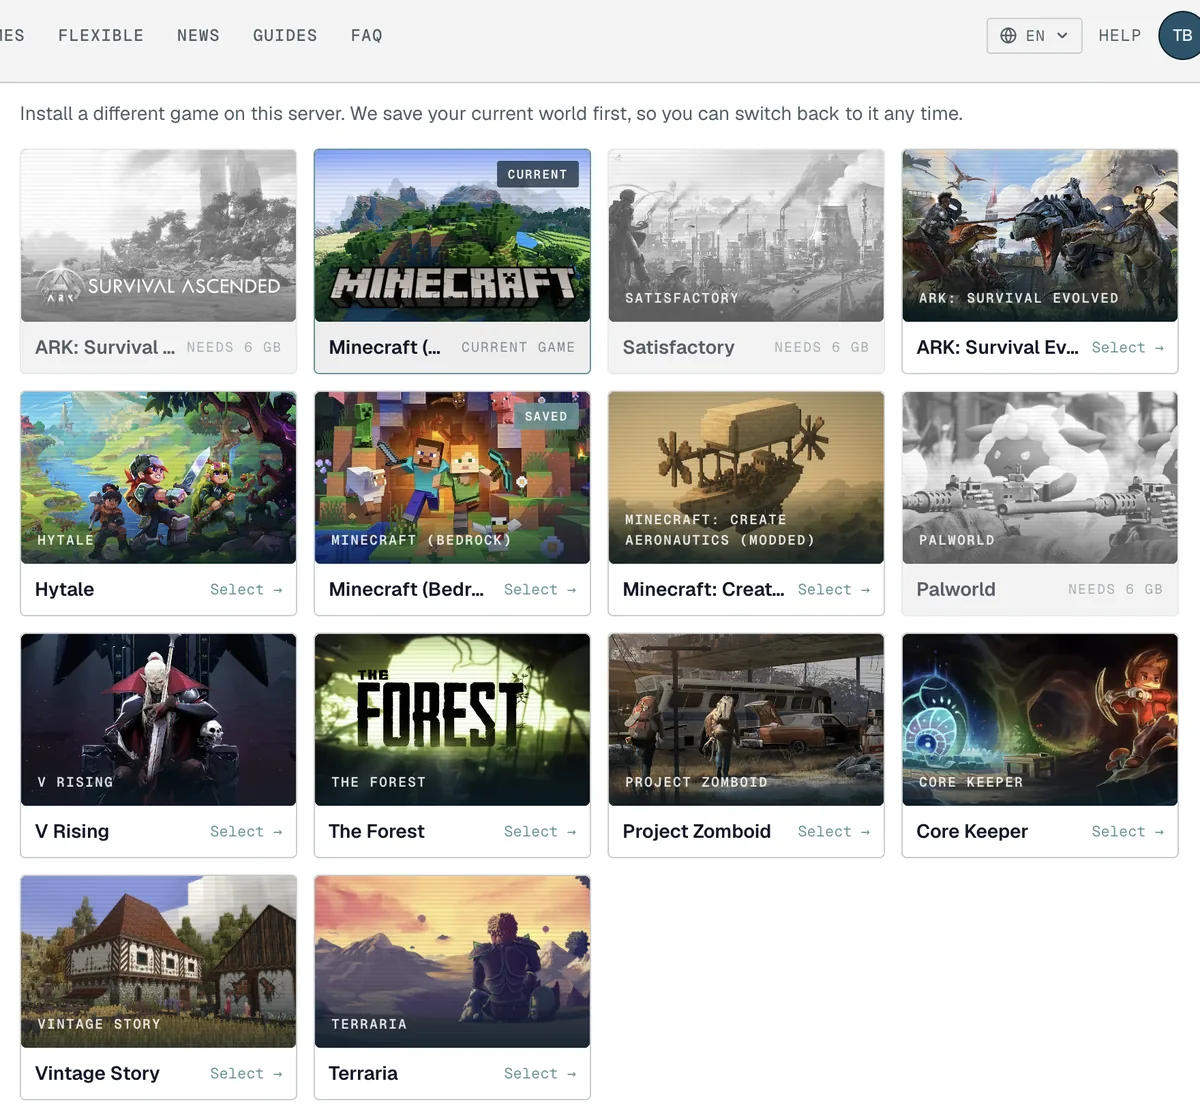Click the 'Vintage Story' title text
This screenshot has width=1200, height=1118.
click(x=97, y=1073)
